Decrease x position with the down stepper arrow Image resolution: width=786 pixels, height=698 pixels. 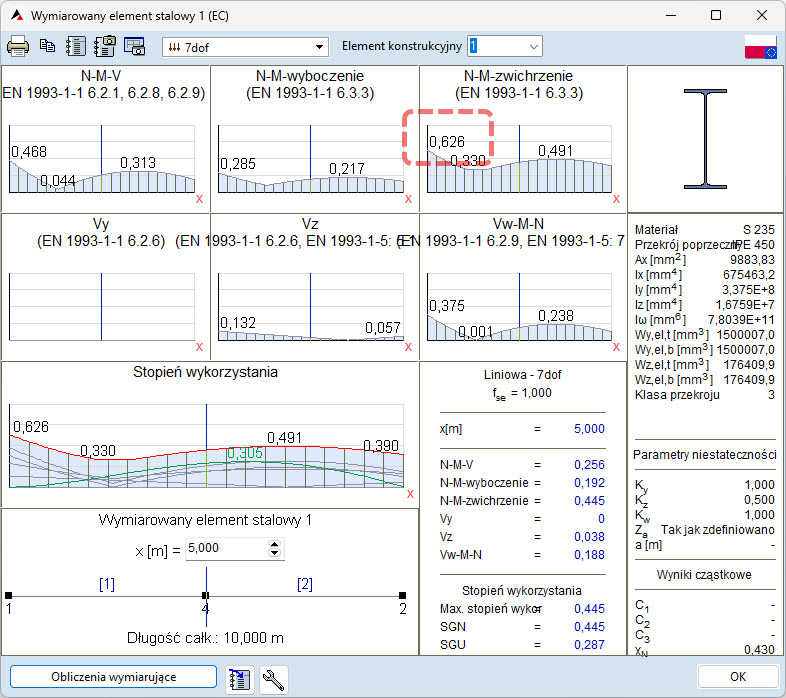pyautogui.click(x=274, y=553)
